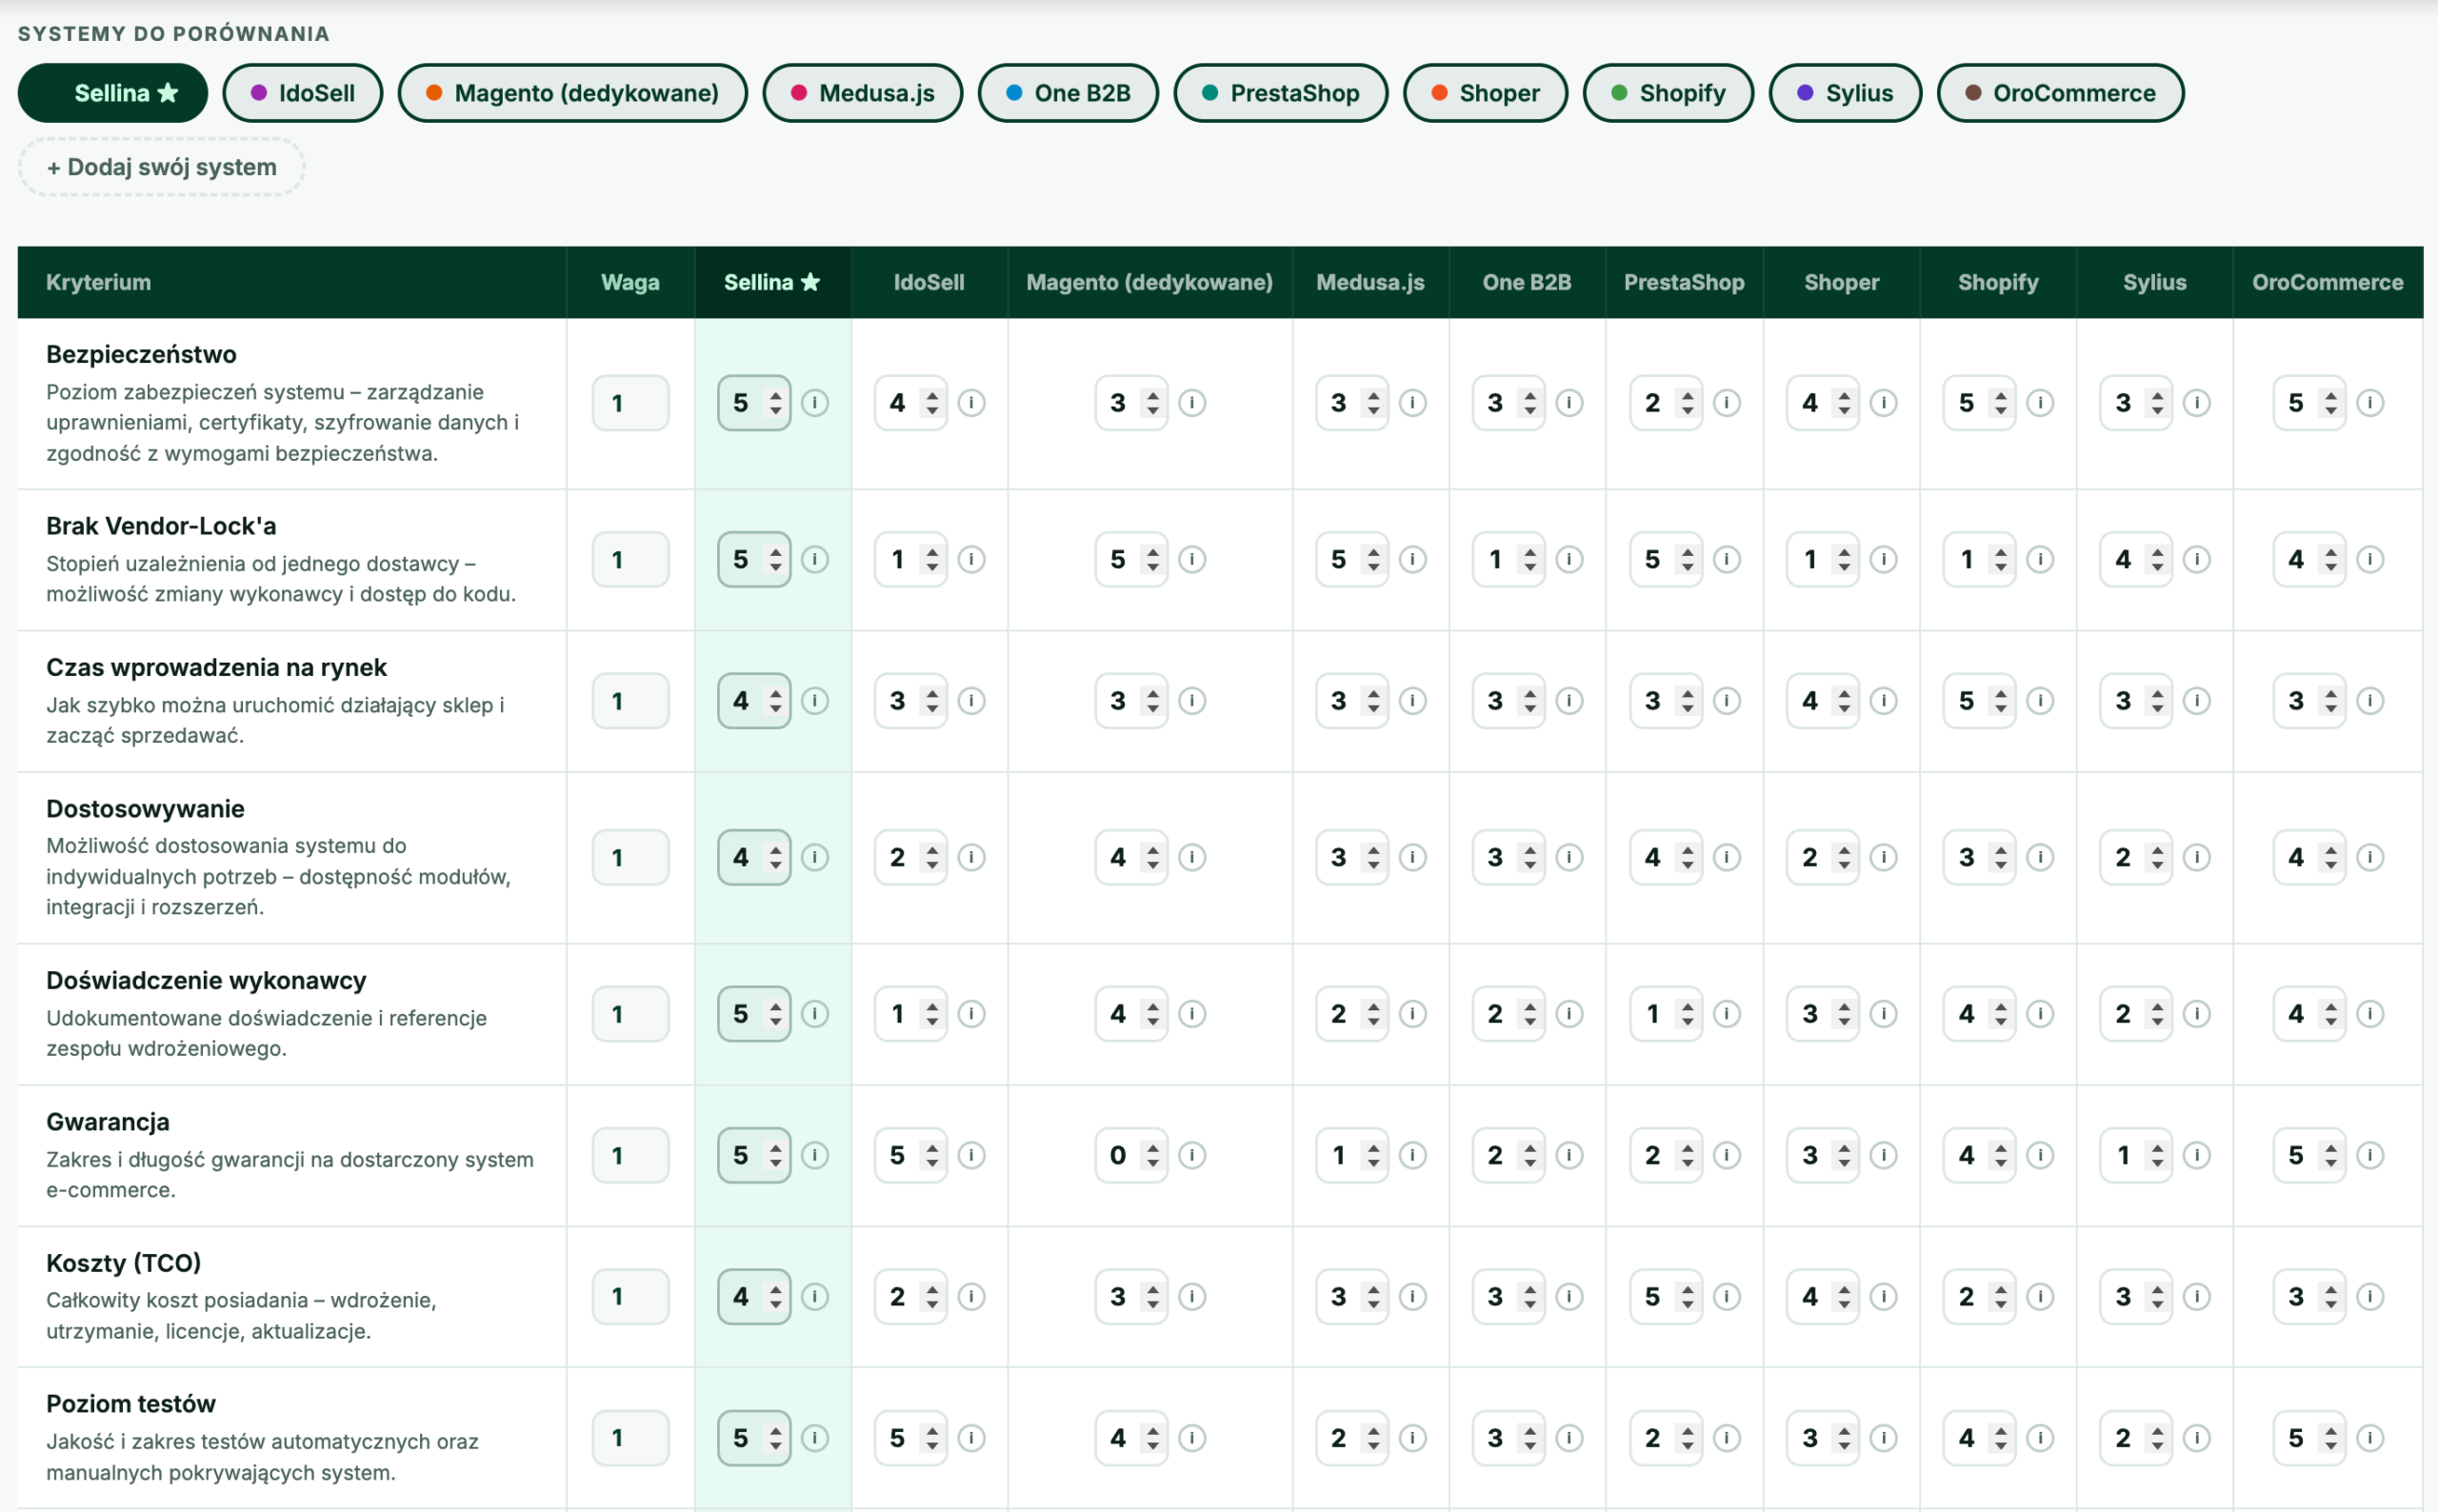The image size is (2438, 1512).
Task: Select the Magento (dedykowane) table column header
Action: (1149, 282)
